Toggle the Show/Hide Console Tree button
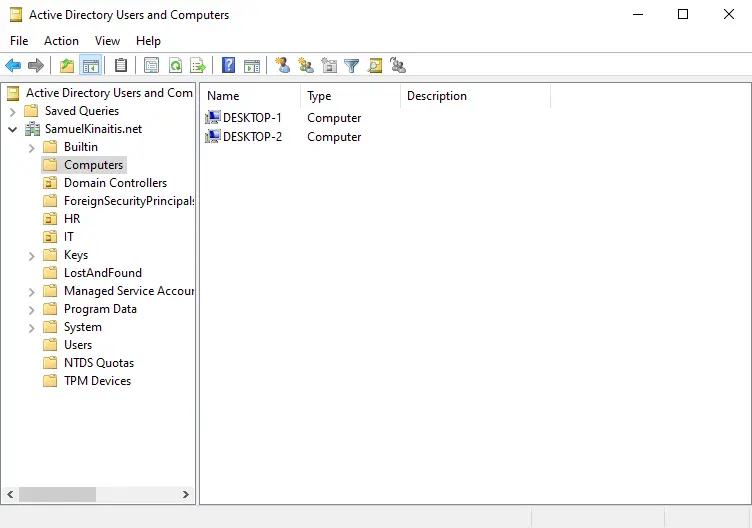The width and height of the screenshot is (752, 528). [x=91, y=66]
